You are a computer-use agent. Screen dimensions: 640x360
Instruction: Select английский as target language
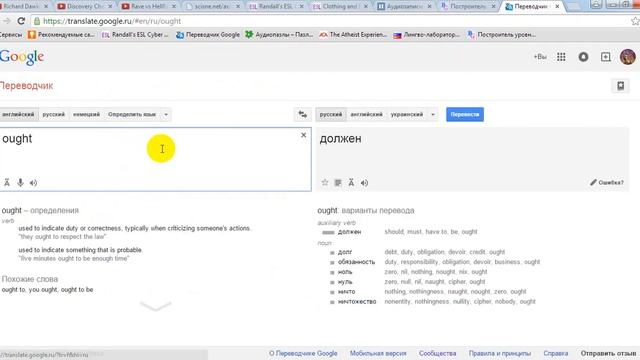click(x=366, y=114)
